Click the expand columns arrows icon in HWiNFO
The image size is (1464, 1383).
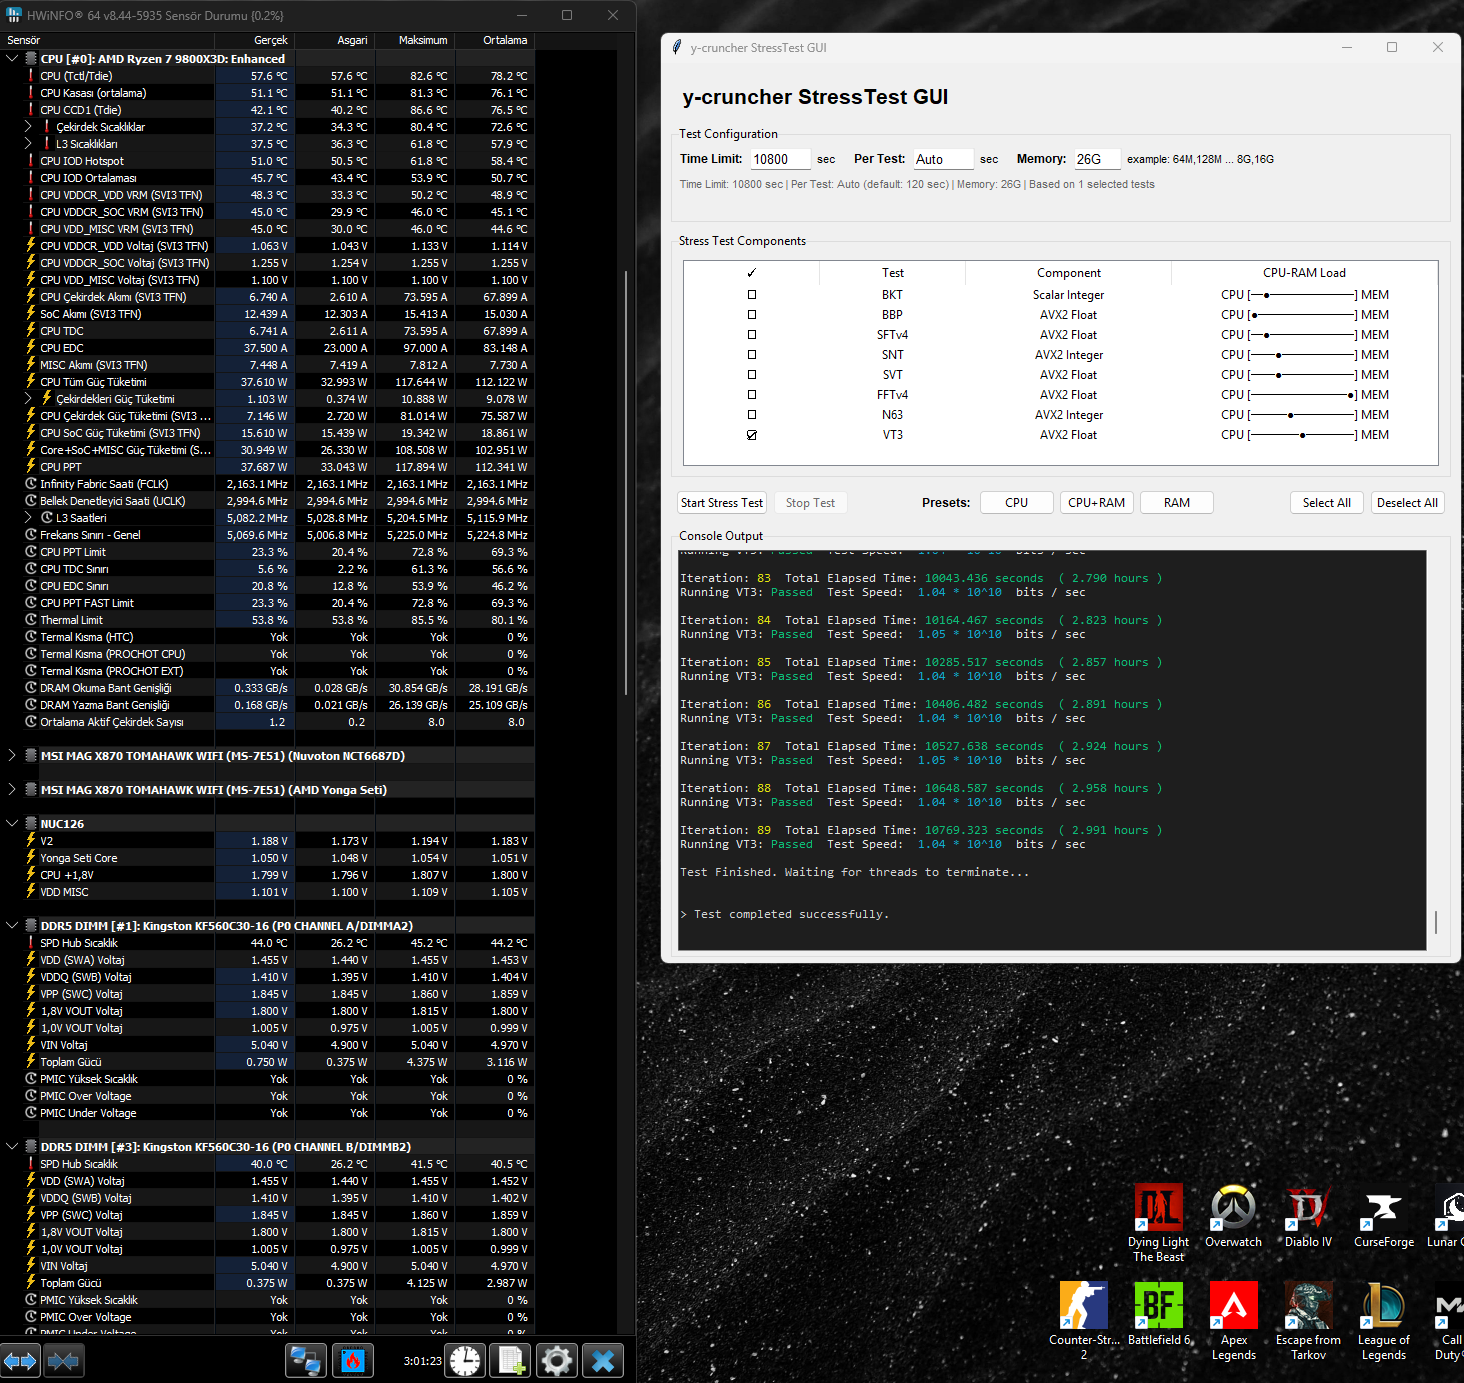[x=20, y=1361]
